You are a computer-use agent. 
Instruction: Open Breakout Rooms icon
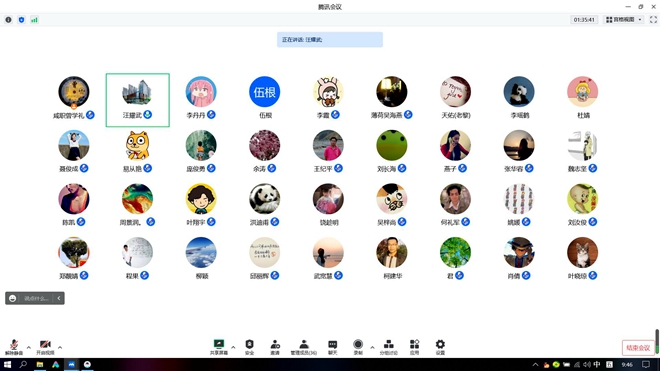(389, 347)
